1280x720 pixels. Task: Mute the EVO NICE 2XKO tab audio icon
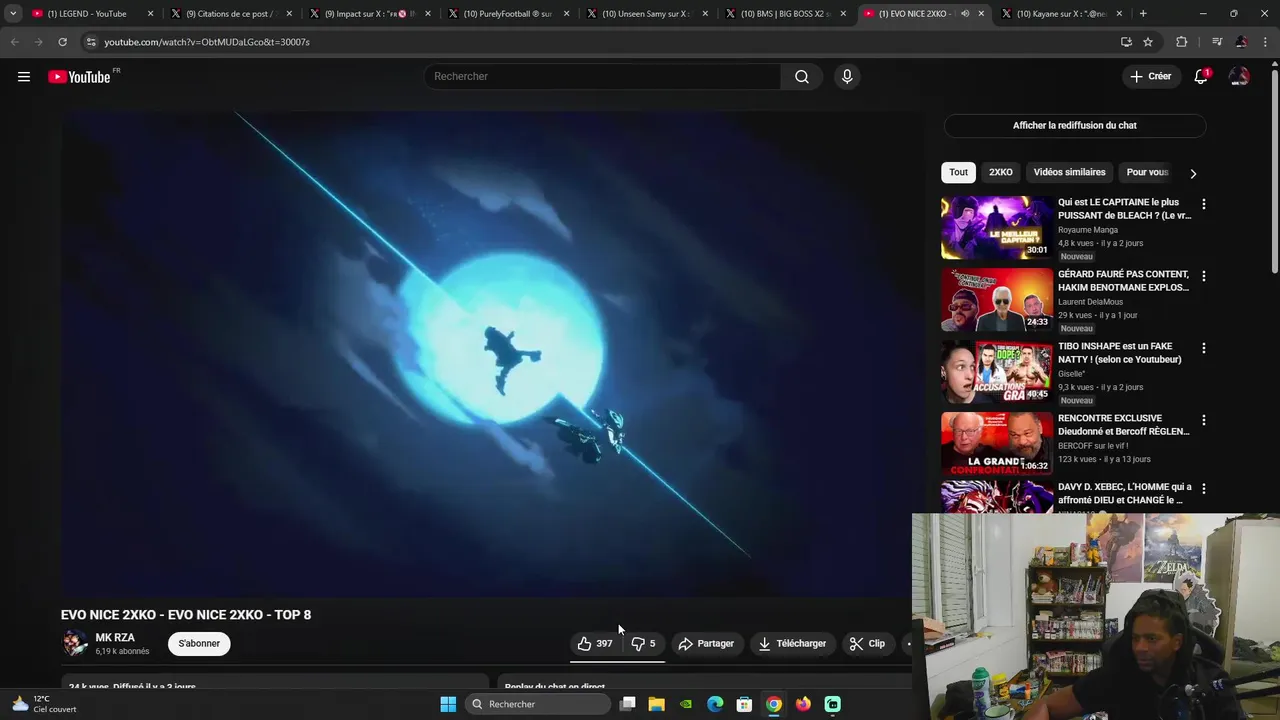pos(965,14)
